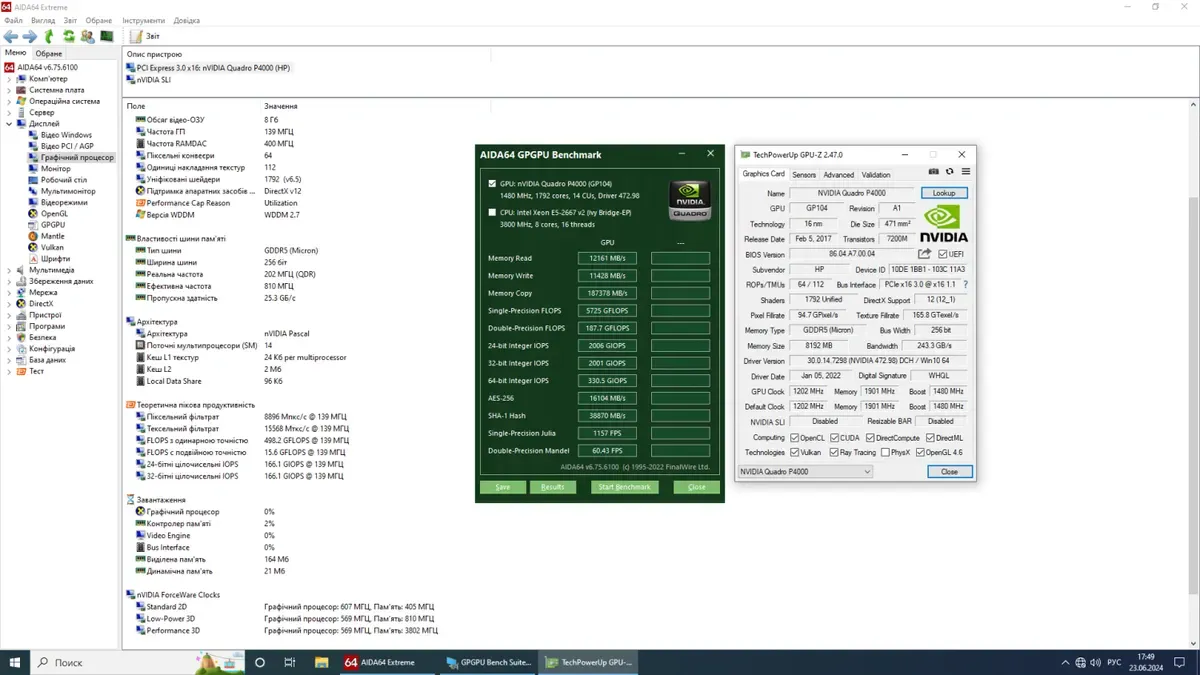
Task: Click the GPU-Z screenshot camera icon
Action: [933, 172]
